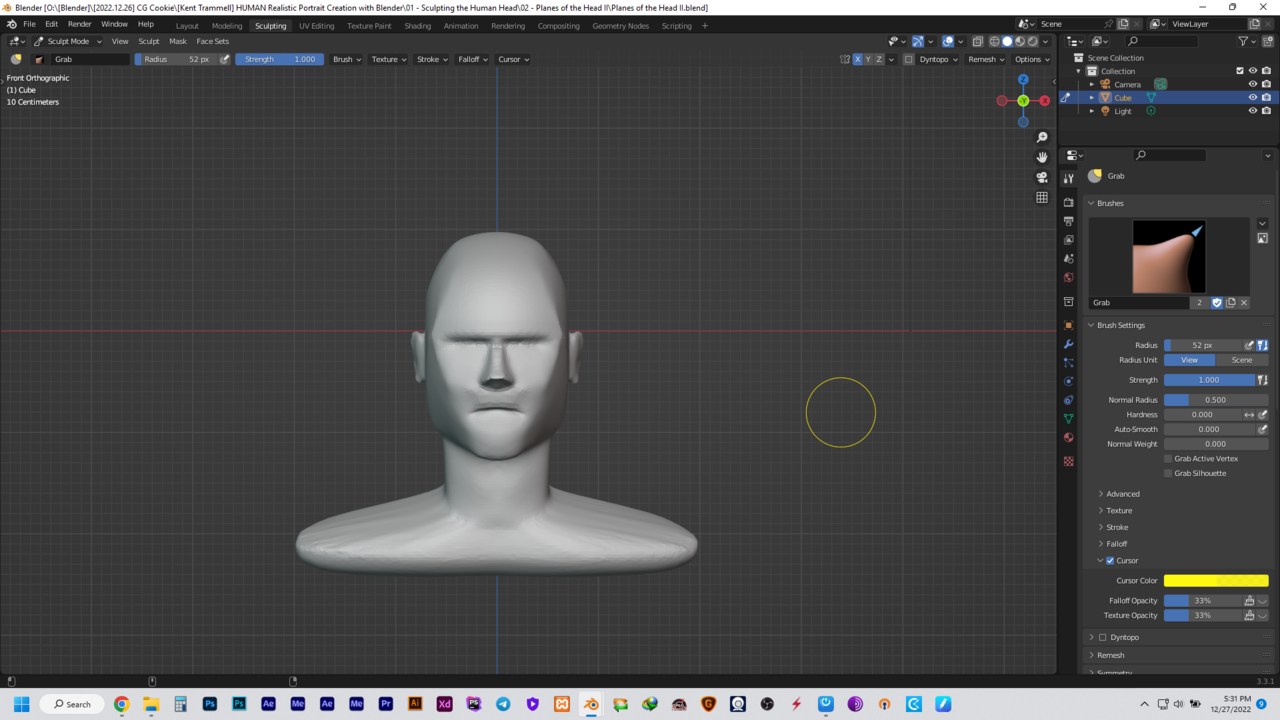Open the Modifiers wrench tab

pos(1069,344)
